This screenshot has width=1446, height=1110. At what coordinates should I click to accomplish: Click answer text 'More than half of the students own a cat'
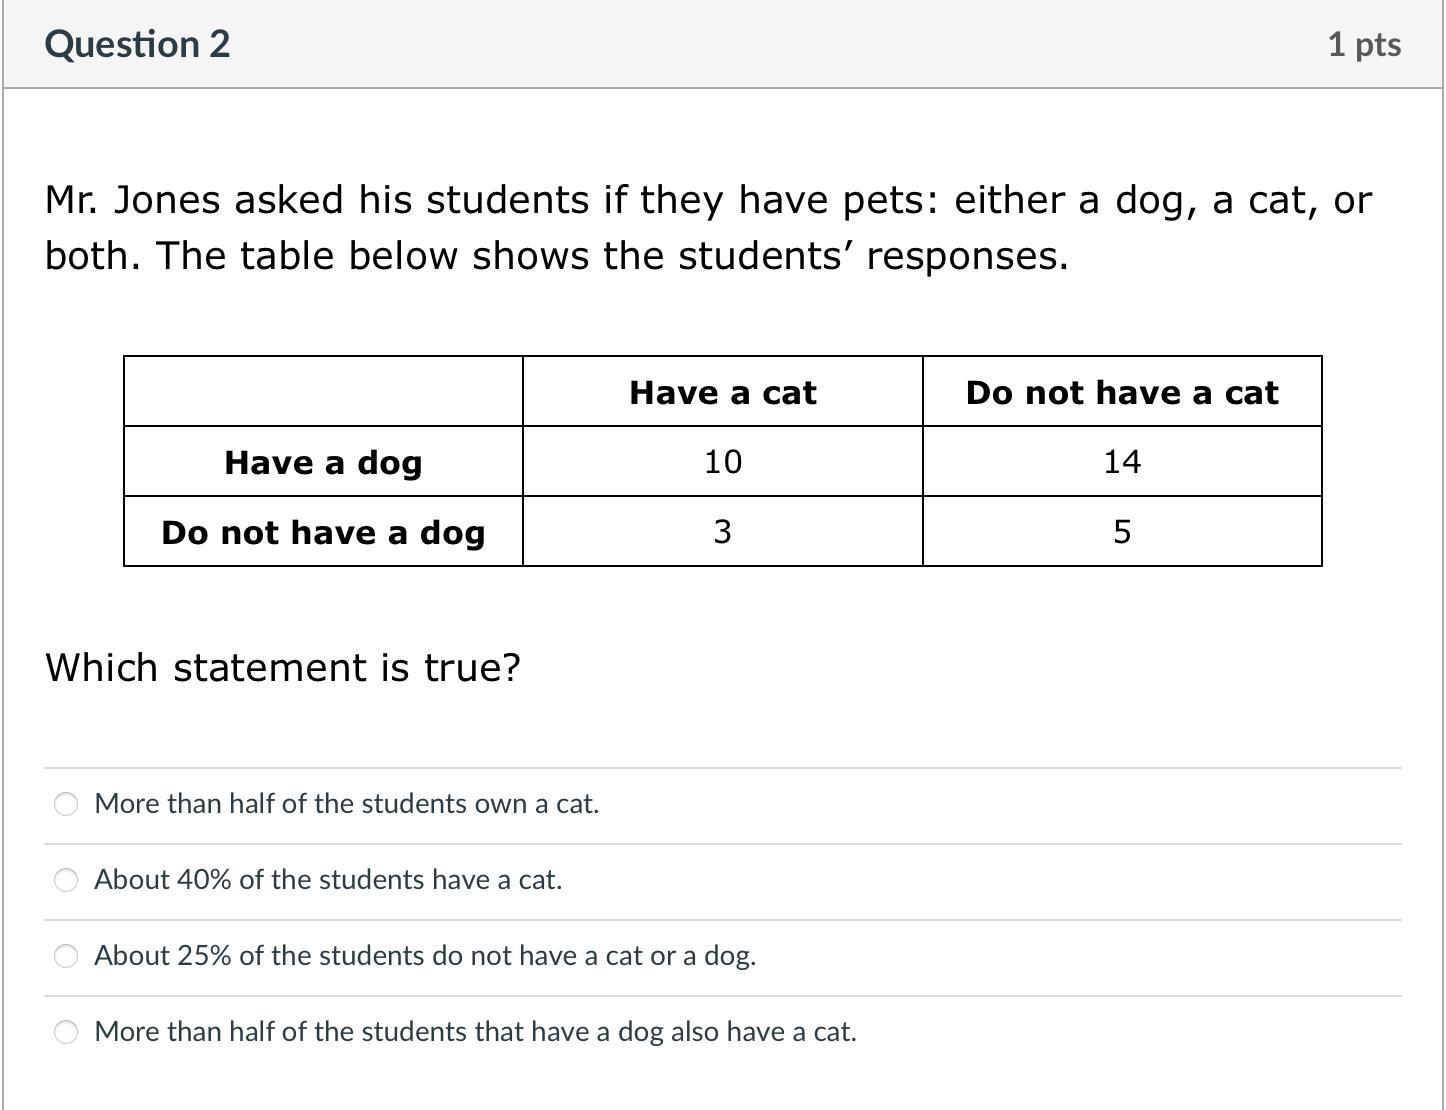346,804
